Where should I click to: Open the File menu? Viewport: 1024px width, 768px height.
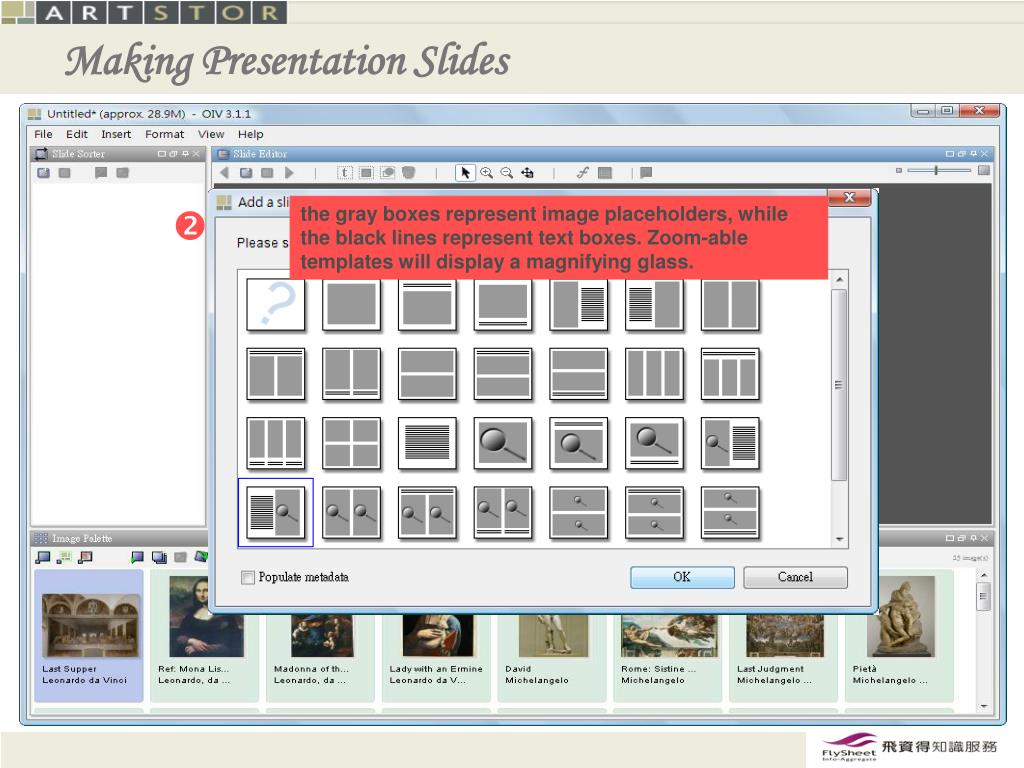pyautogui.click(x=43, y=134)
